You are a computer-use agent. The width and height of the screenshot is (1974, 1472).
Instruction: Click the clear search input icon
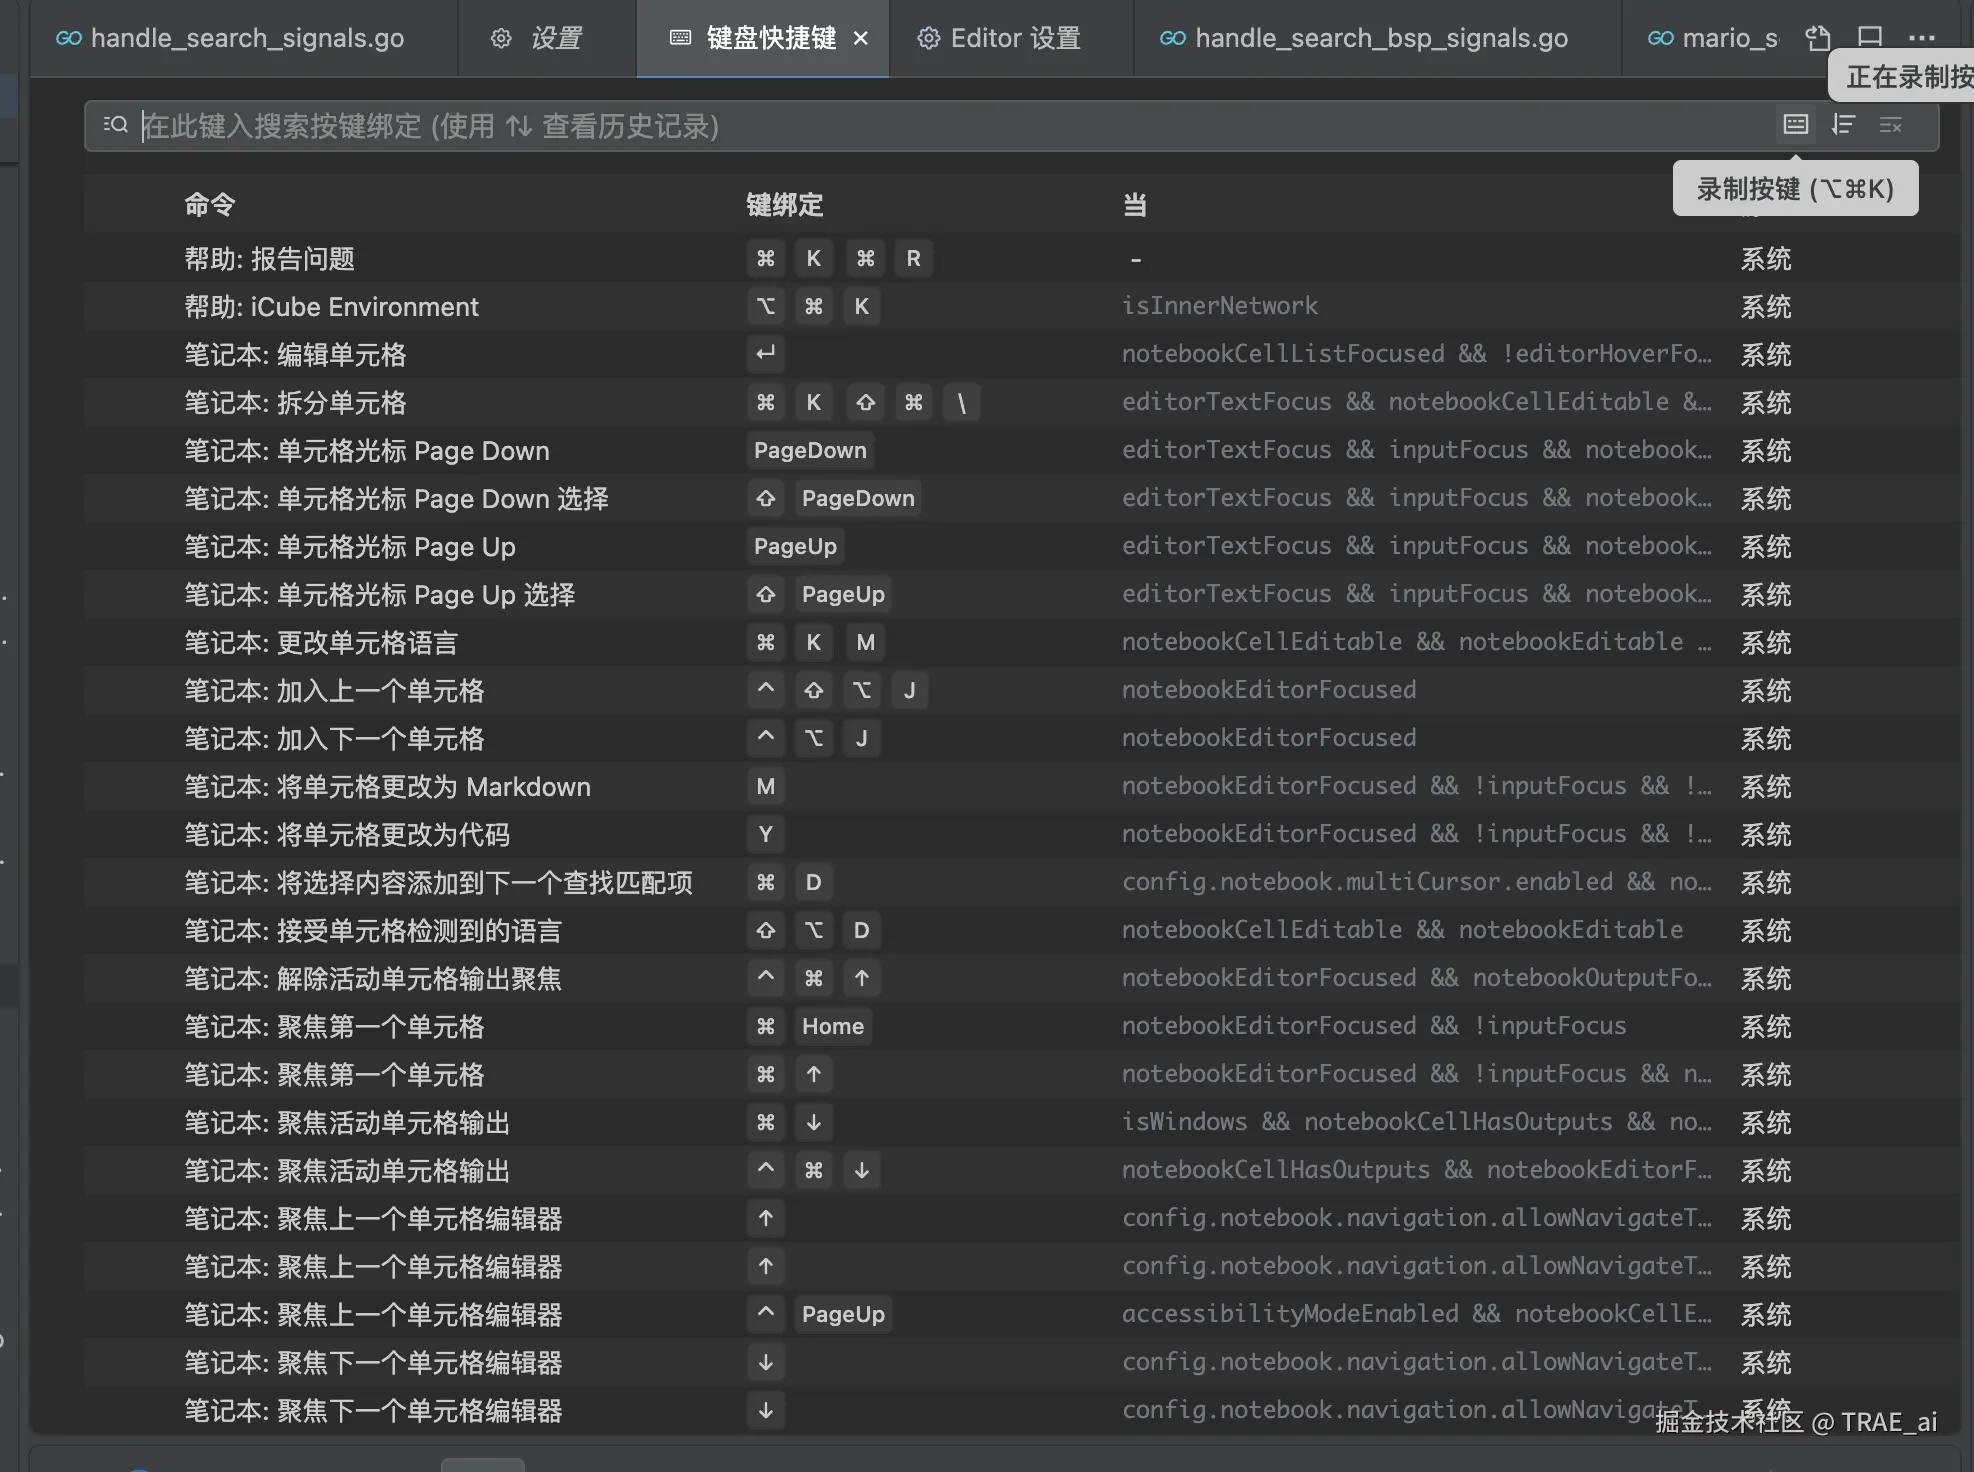(x=1890, y=125)
